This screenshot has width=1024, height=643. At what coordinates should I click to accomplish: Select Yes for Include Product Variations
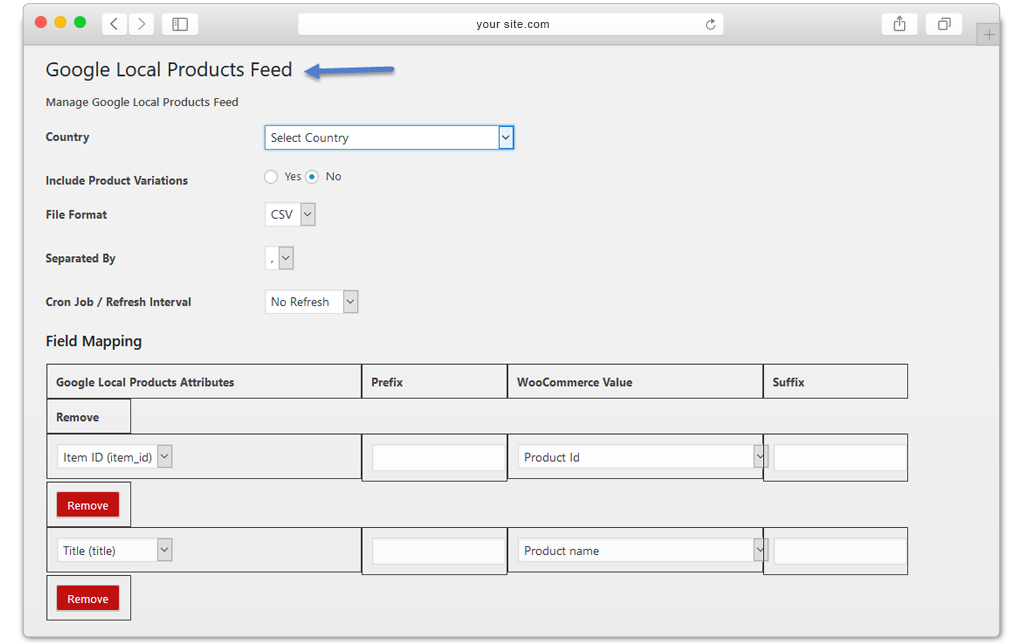[271, 177]
